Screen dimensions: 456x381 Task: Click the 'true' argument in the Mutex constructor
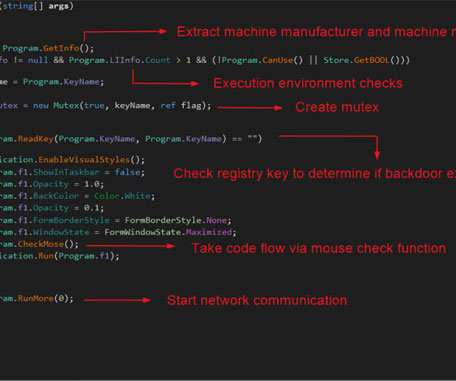[x=94, y=106]
